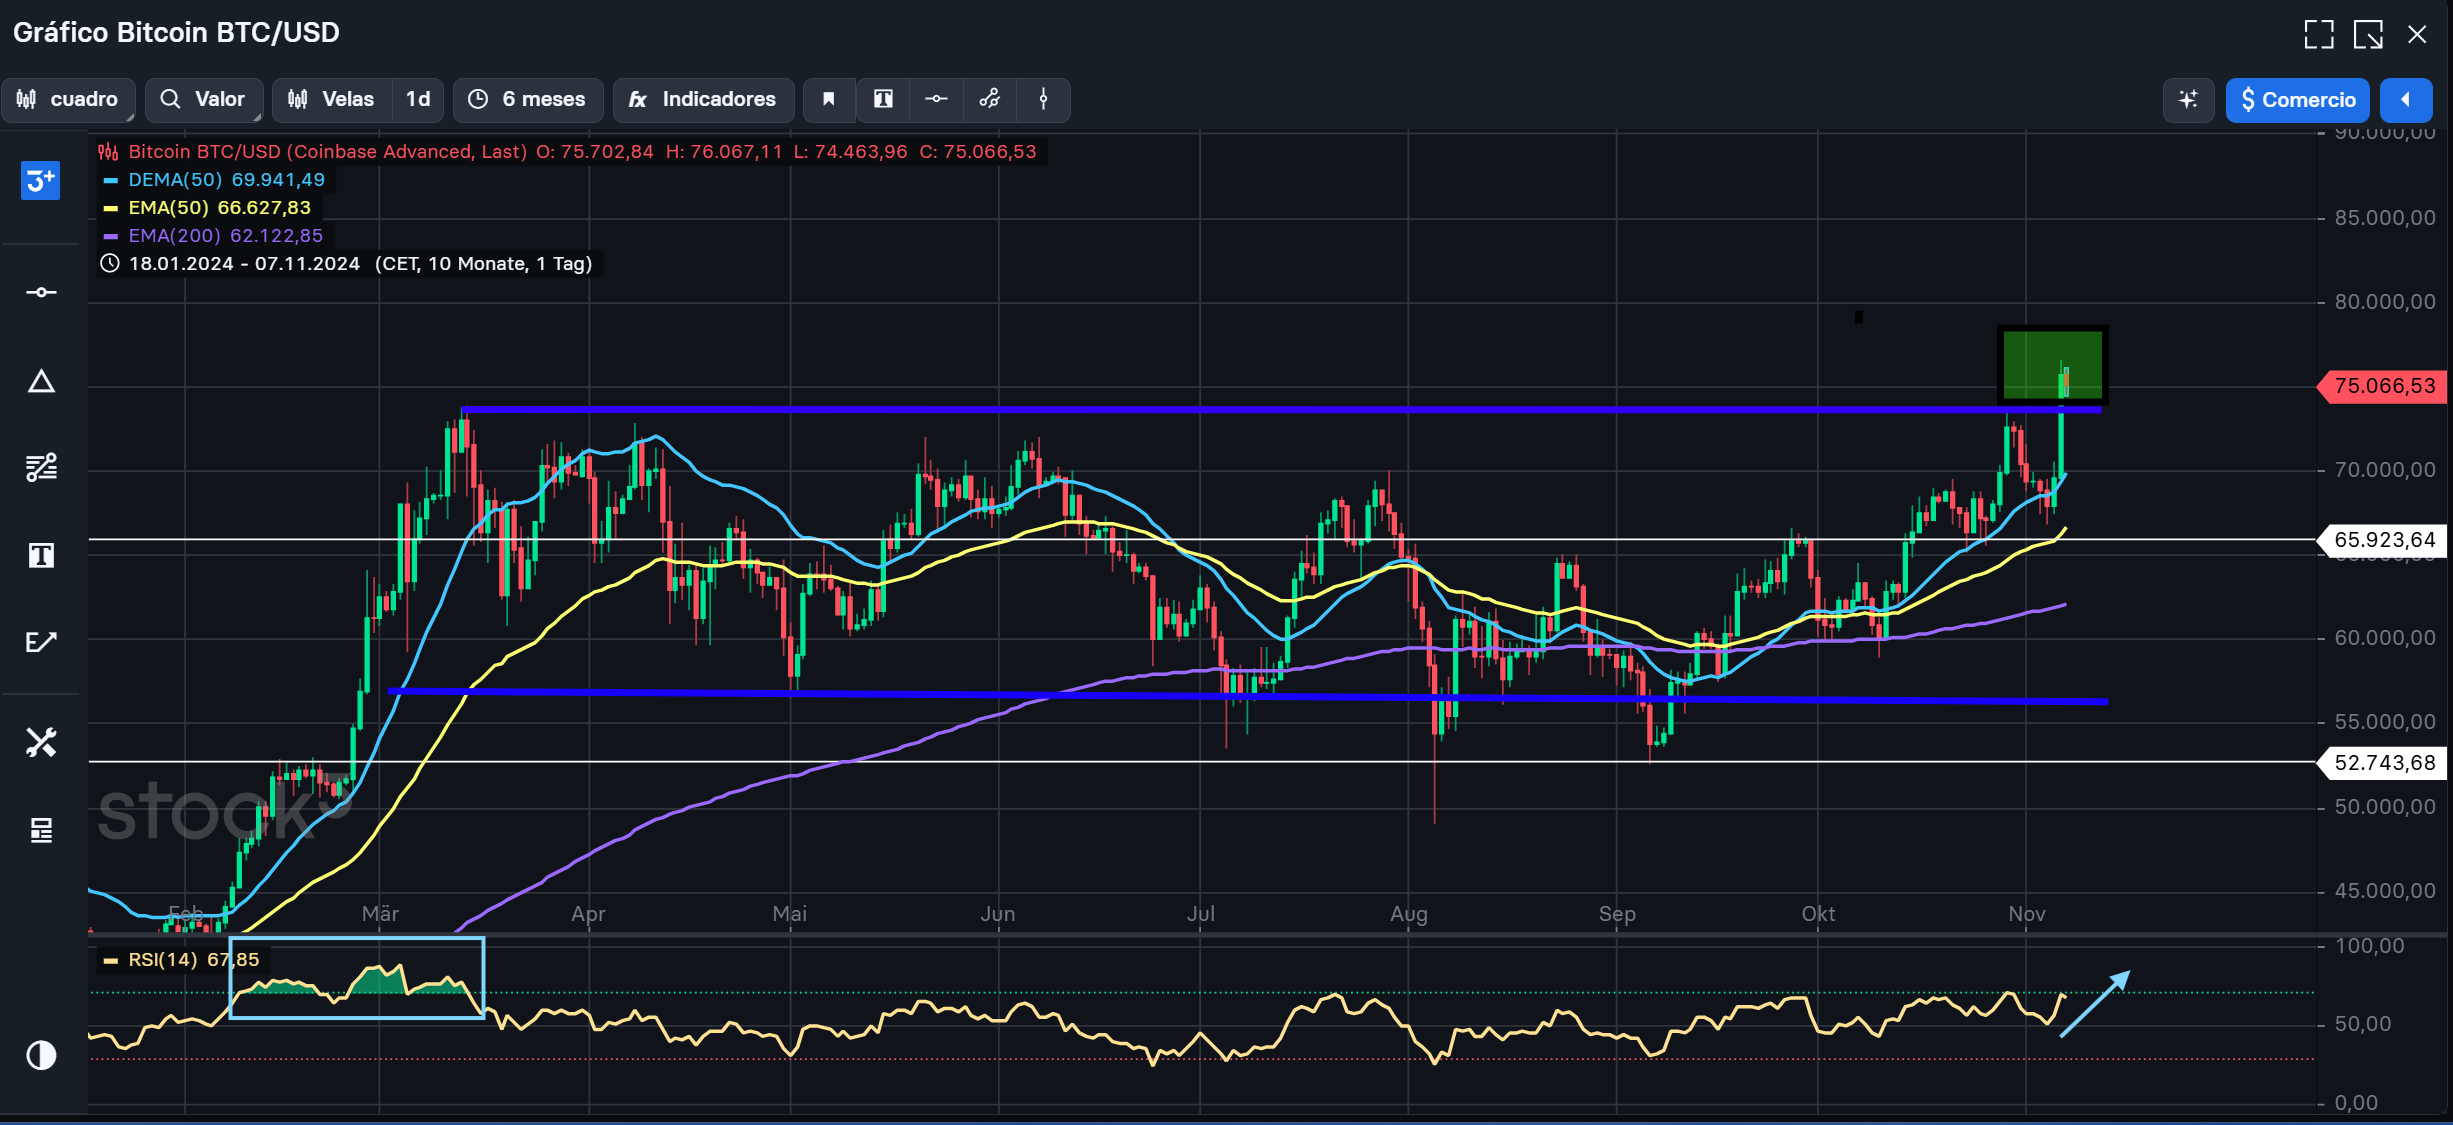
Task: Click the bookmark flag icon in toolbar
Action: click(x=829, y=99)
